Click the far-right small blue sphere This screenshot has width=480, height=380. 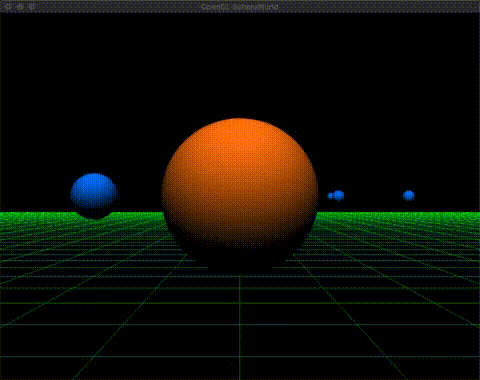pos(409,195)
